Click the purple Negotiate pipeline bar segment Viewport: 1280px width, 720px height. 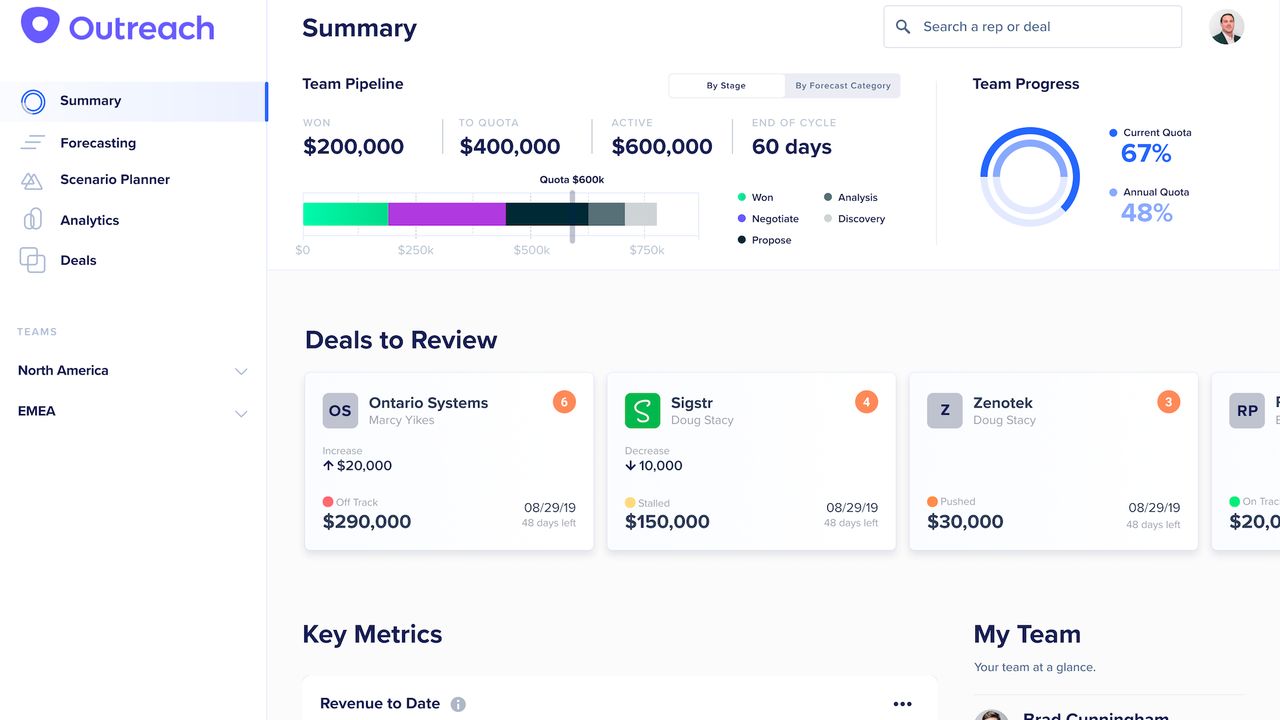click(446, 214)
